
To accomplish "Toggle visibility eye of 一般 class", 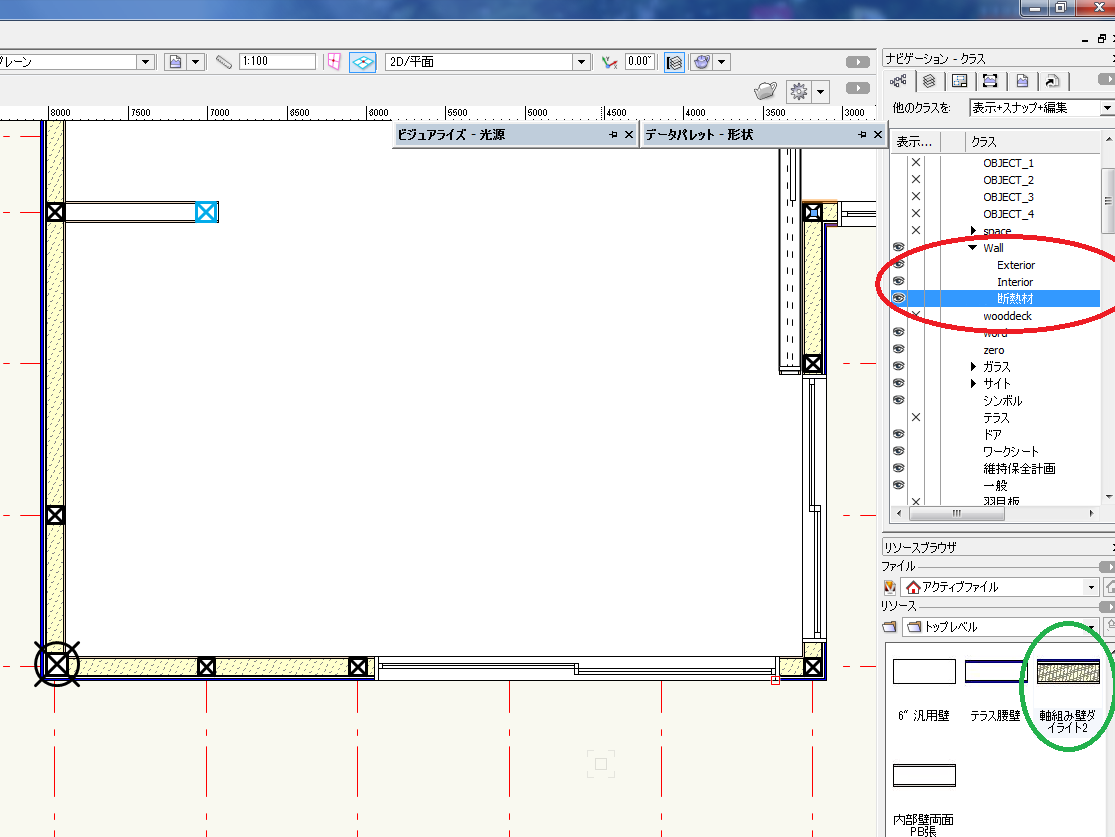I will coord(899,486).
